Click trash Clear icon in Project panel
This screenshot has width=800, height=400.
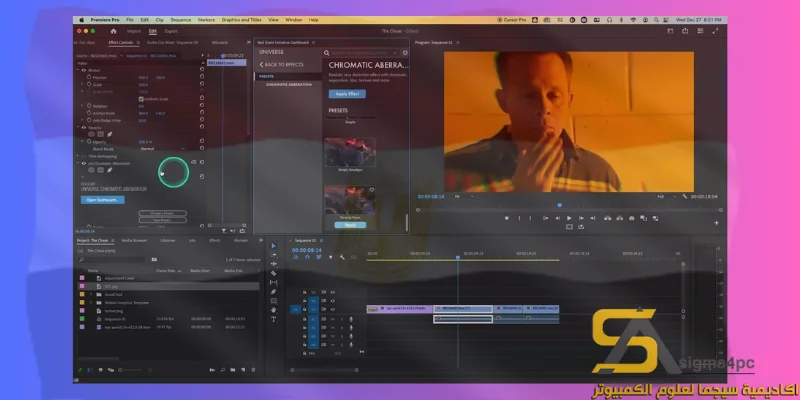[253, 369]
